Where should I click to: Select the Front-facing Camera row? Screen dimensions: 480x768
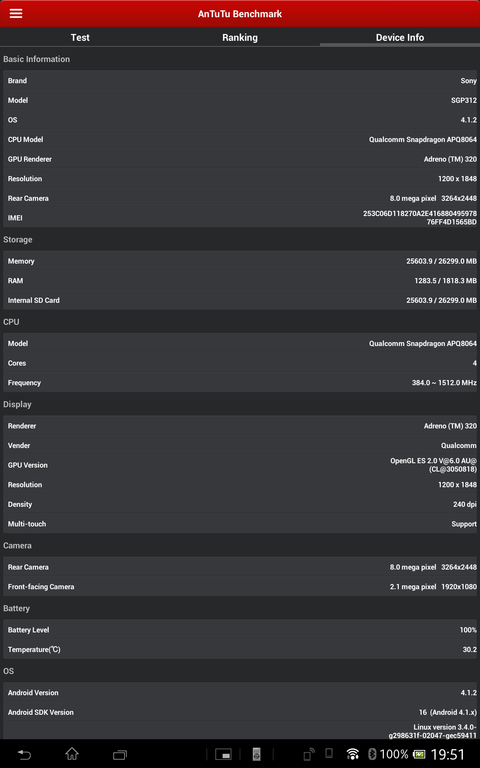tap(240, 586)
